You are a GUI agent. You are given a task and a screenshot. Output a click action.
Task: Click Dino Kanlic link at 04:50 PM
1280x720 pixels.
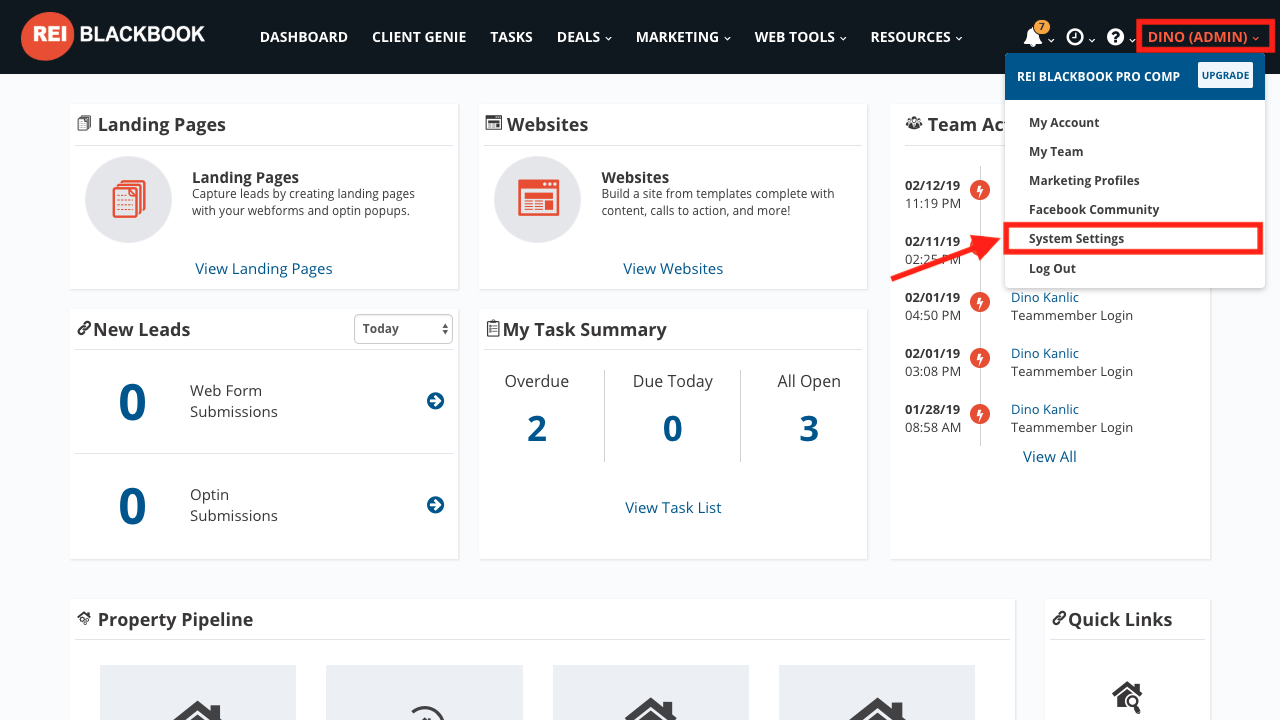(1045, 297)
